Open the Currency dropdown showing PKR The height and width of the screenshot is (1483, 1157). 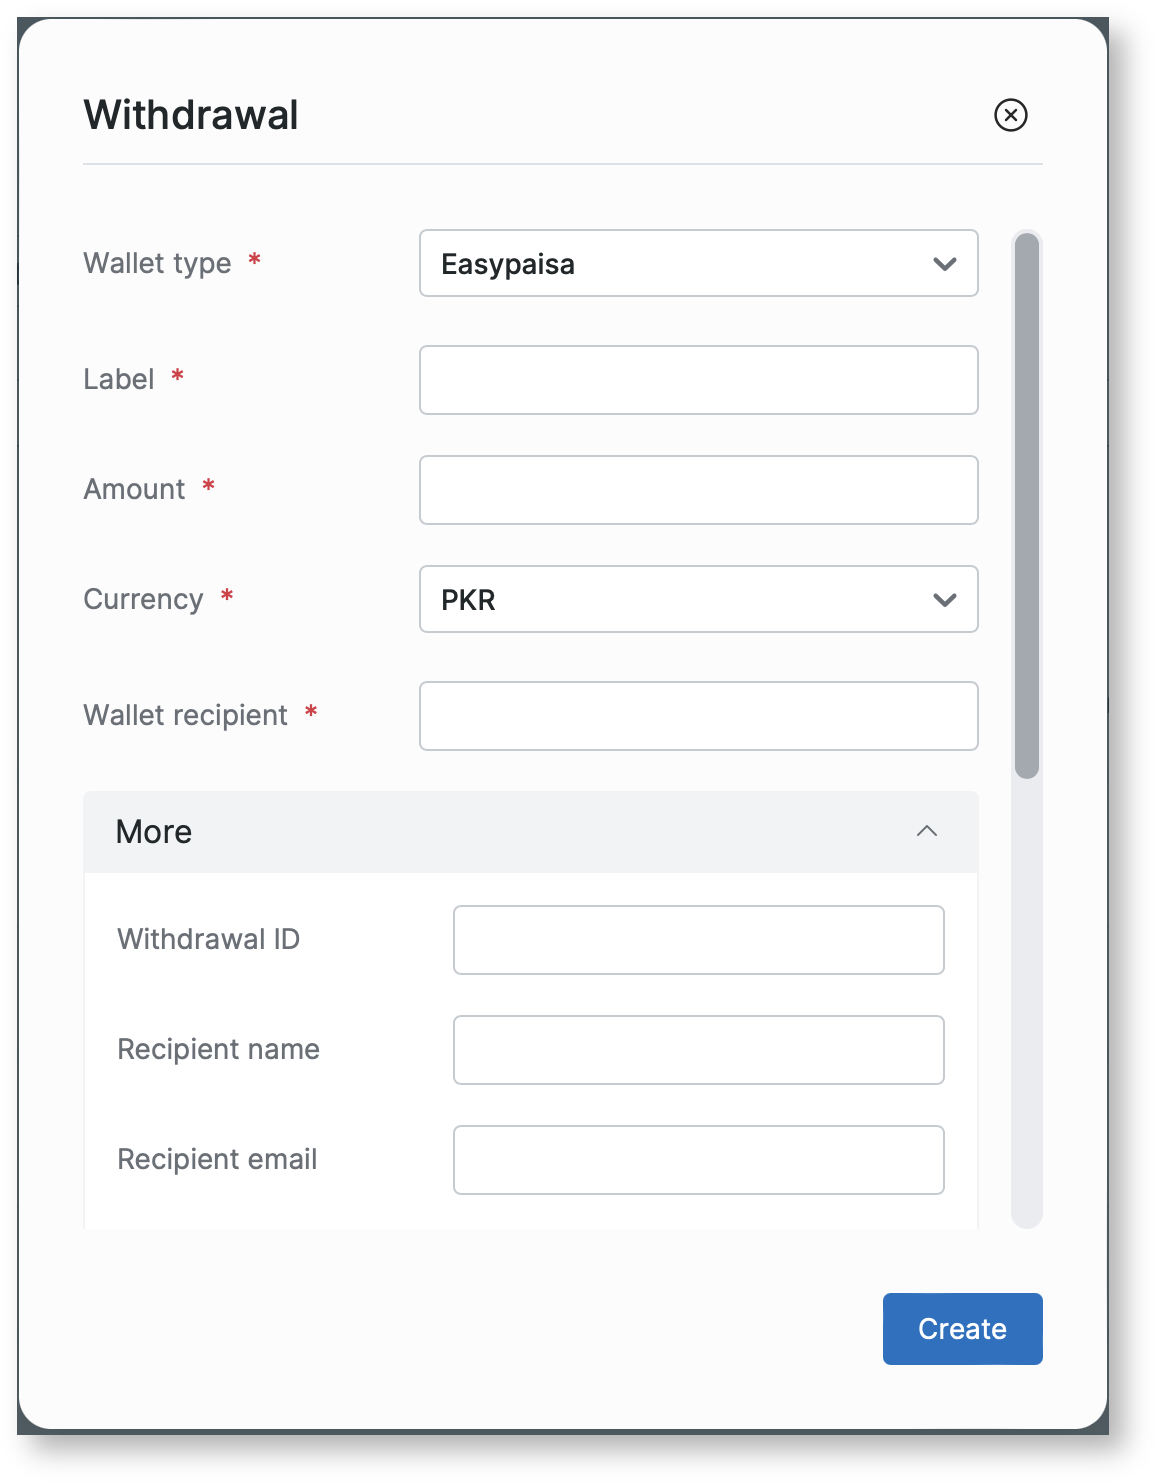click(x=698, y=599)
